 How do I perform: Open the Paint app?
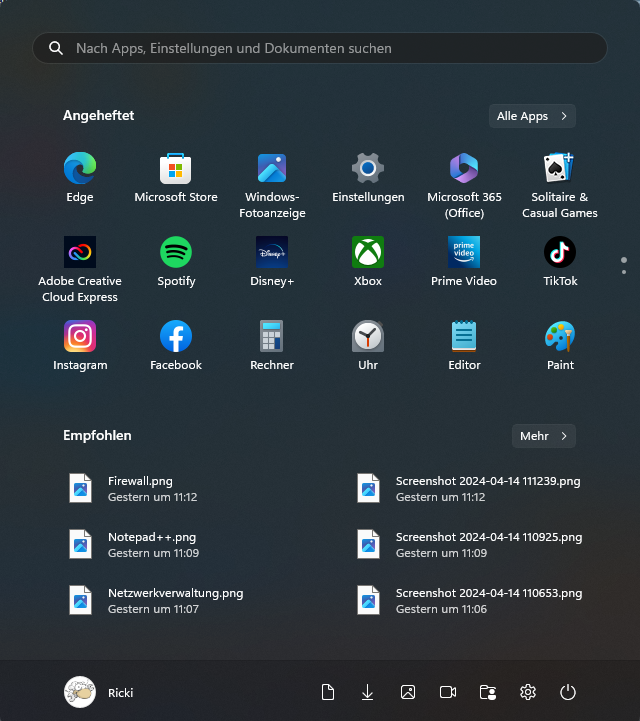(x=560, y=337)
